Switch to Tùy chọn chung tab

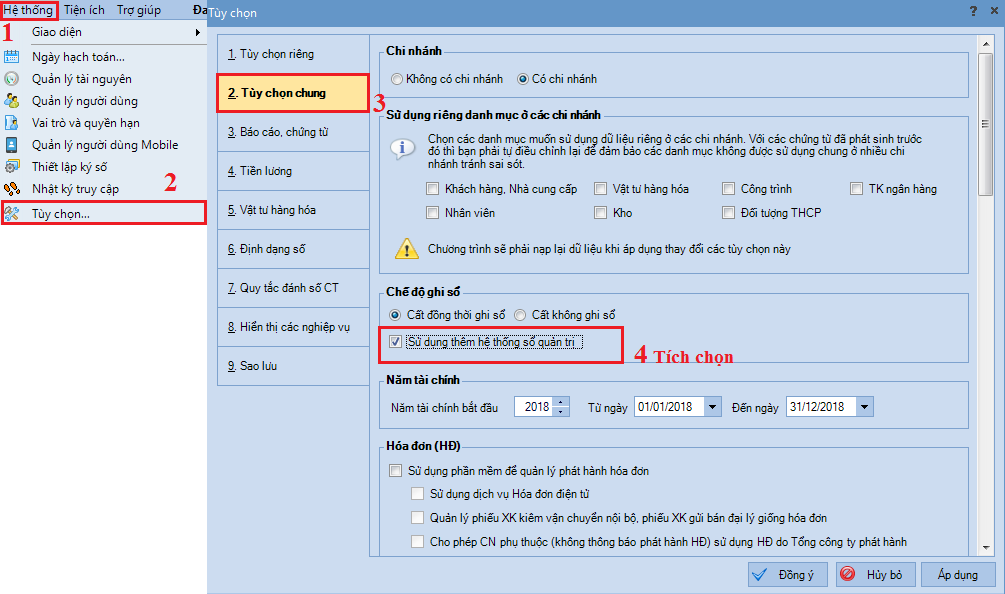coord(293,93)
